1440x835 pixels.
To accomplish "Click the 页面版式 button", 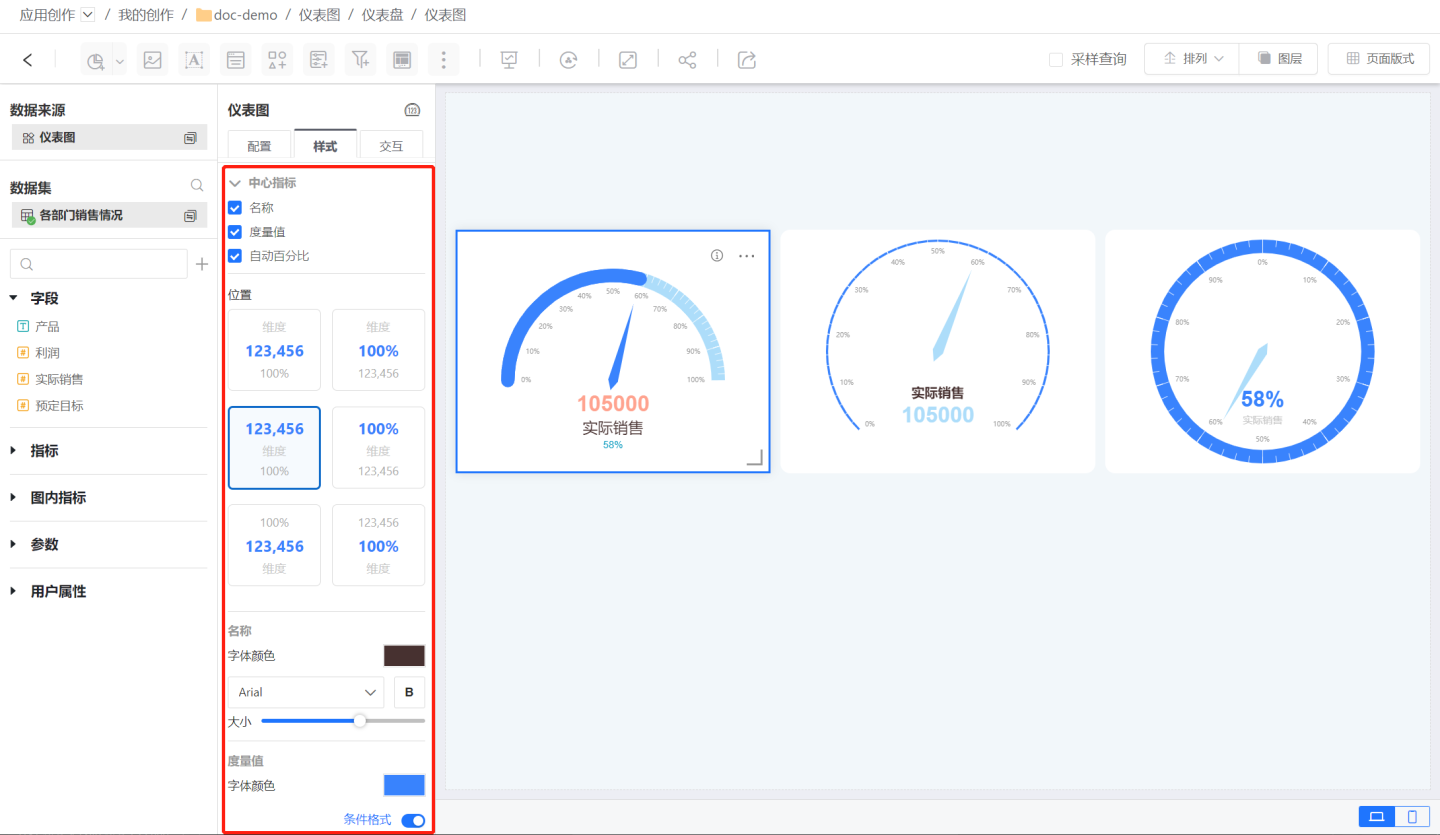I will 1379,59.
